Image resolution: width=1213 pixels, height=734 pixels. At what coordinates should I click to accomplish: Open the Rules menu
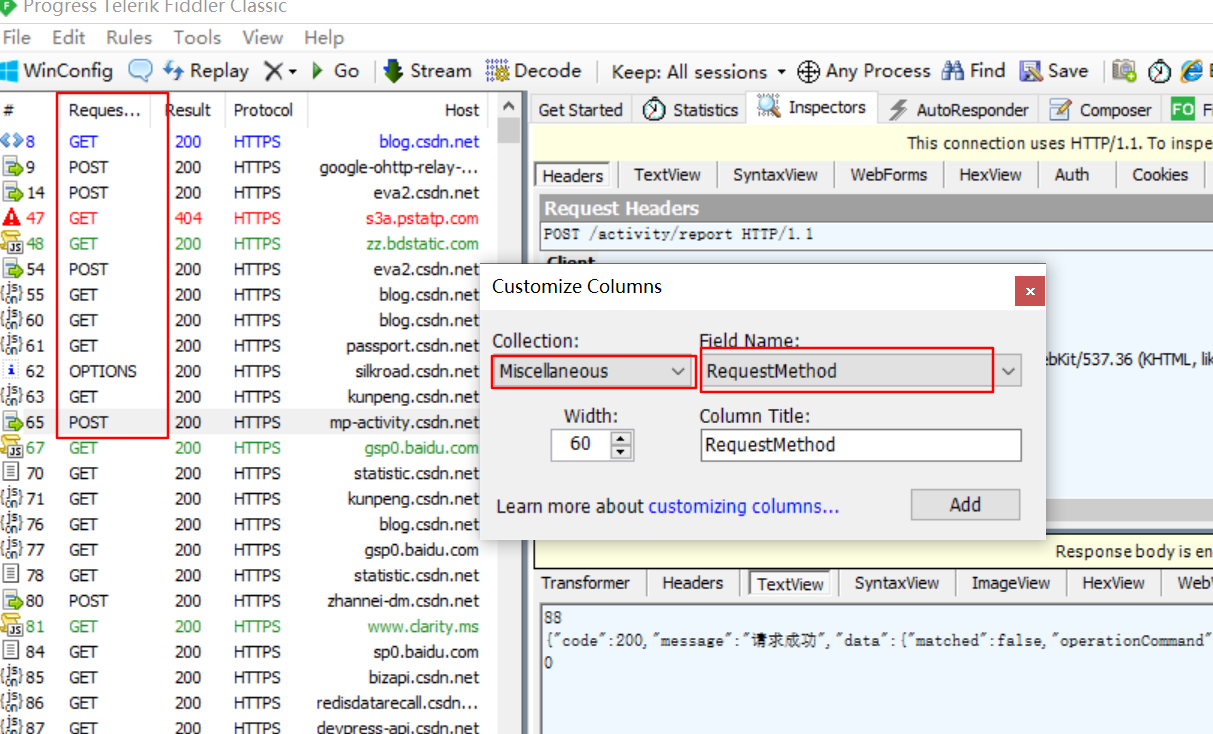tap(129, 37)
